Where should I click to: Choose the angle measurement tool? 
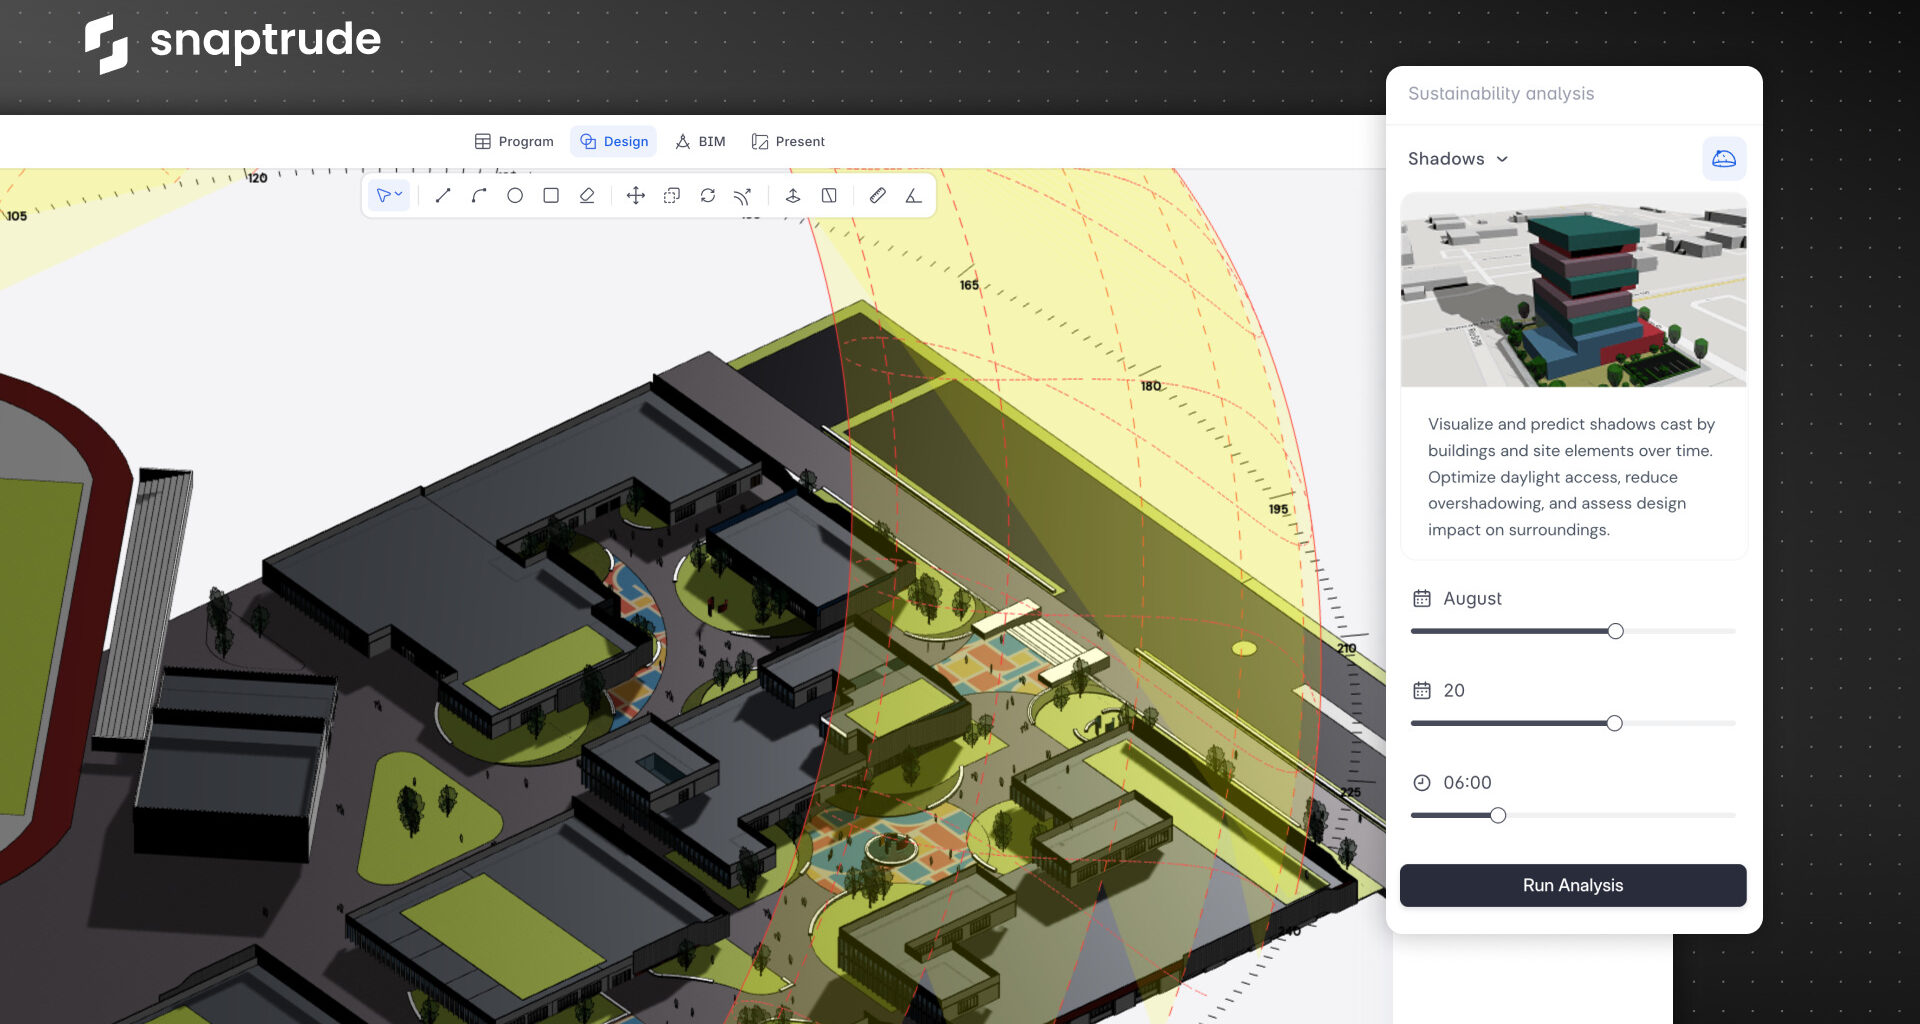point(913,196)
